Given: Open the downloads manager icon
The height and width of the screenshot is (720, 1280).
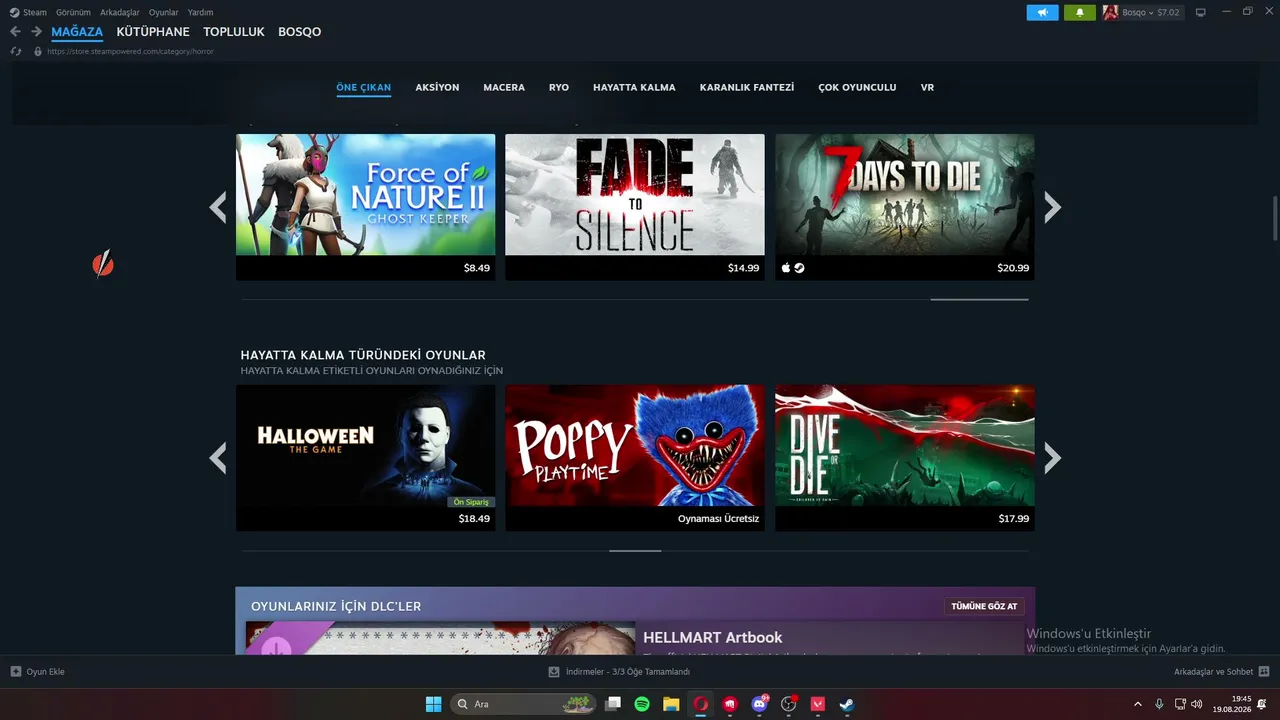Looking at the screenshot, I should (x=554, y=672).
